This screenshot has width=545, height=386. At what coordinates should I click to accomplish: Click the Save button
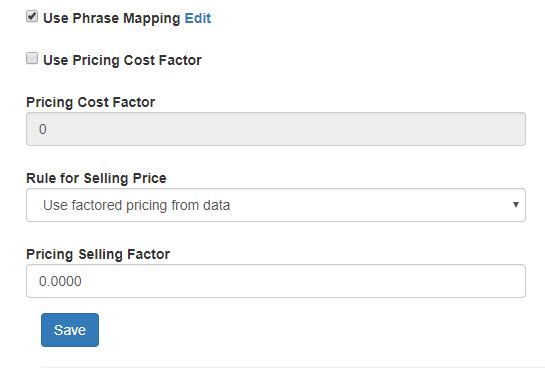tap(70, 330)
